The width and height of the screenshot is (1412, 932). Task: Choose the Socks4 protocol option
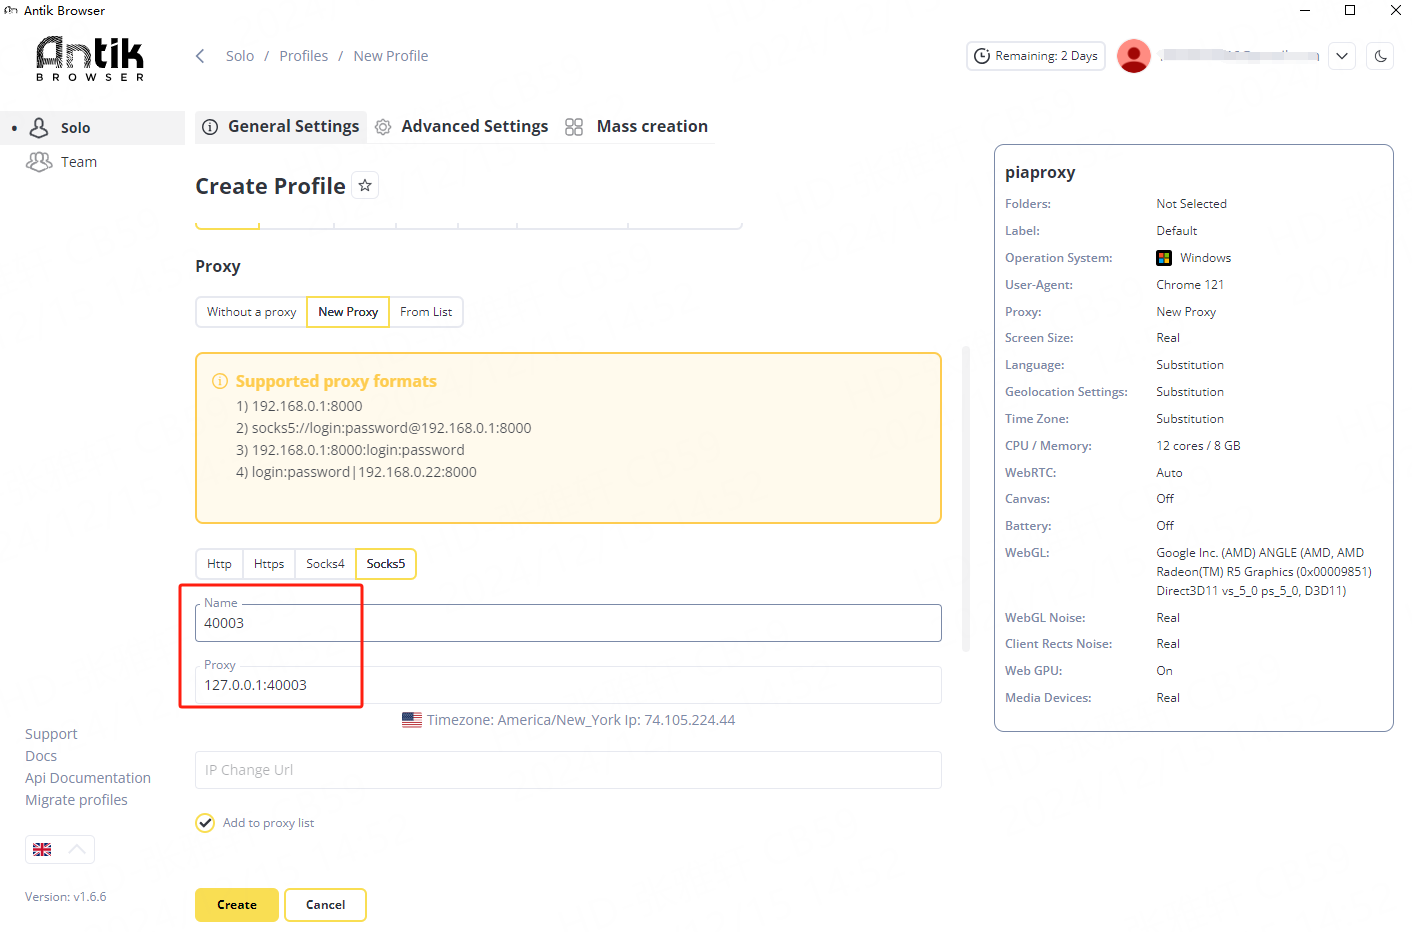coord(325,564)
